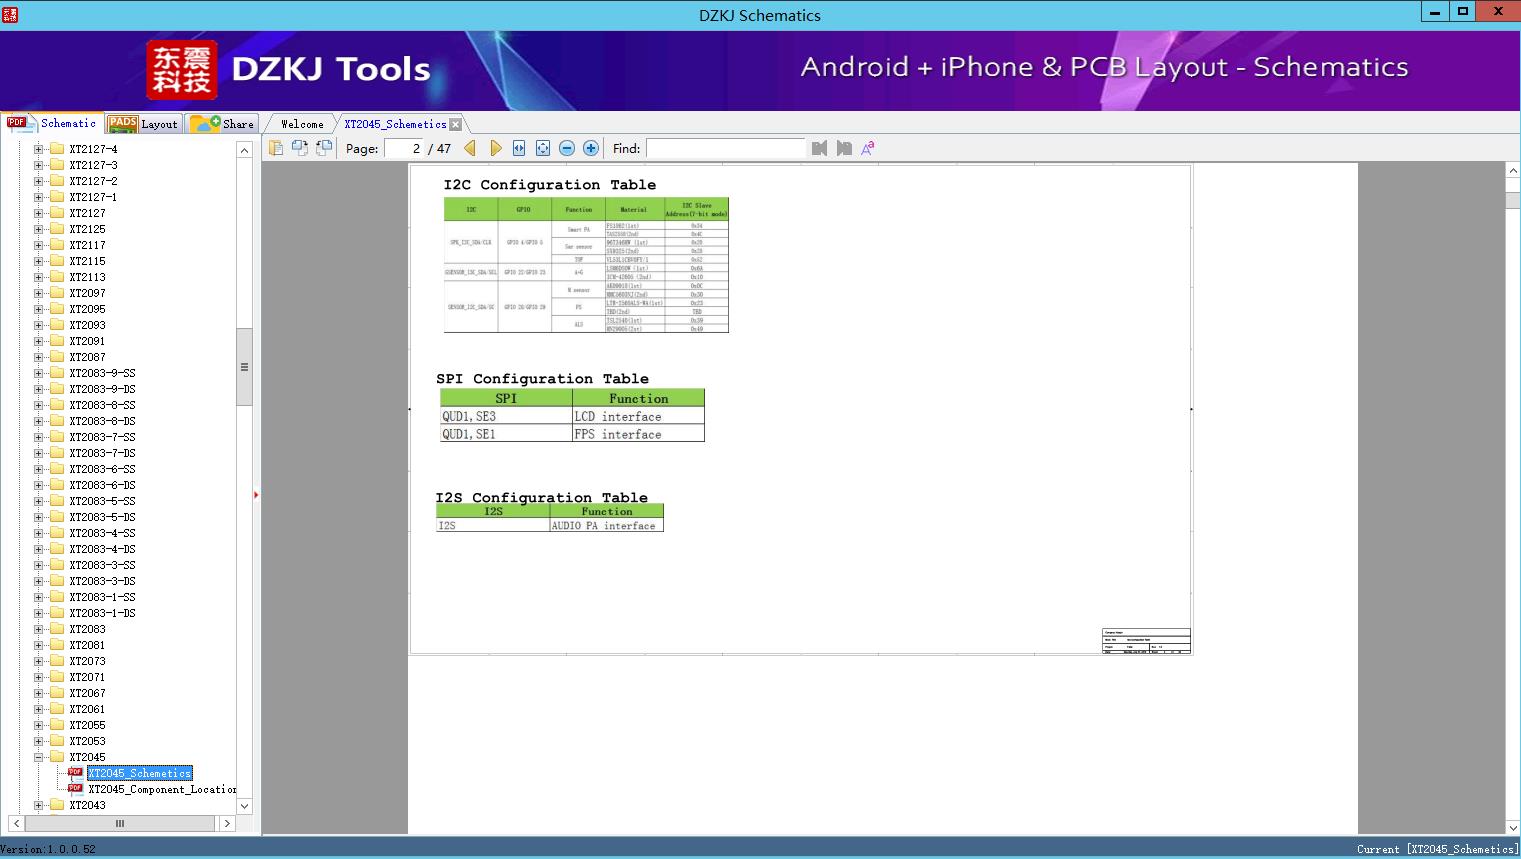Click the tree vertical scrollbar thumb

click(244, 367)
